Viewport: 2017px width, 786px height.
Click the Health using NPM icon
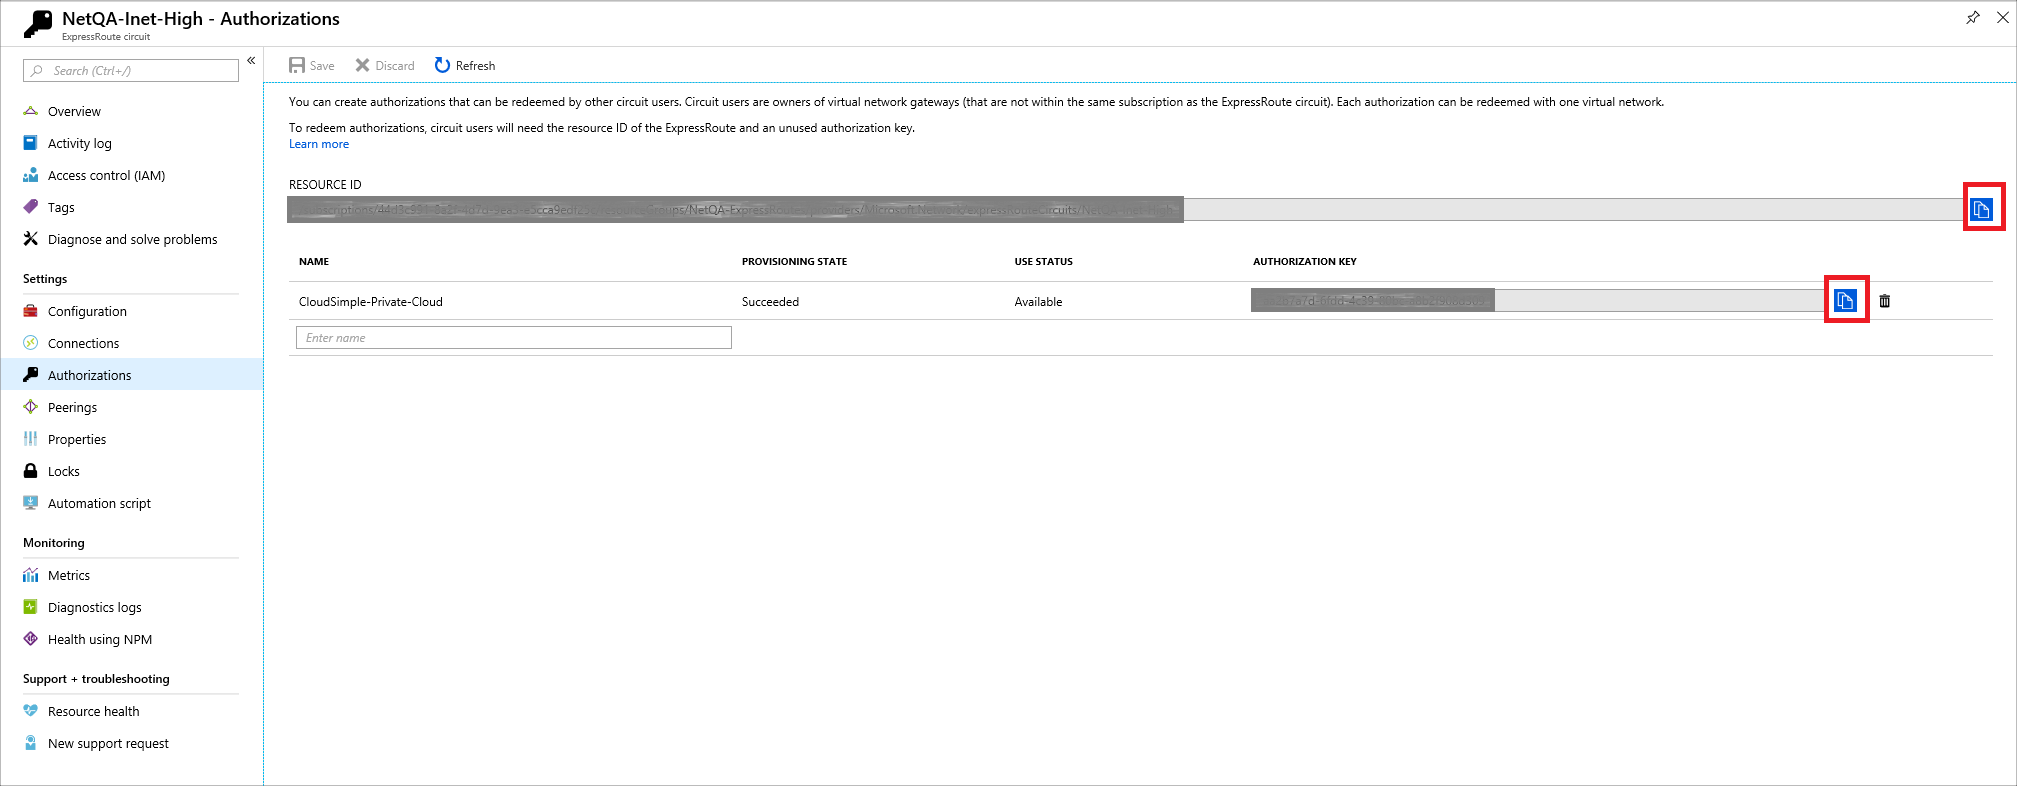[30, 639]
